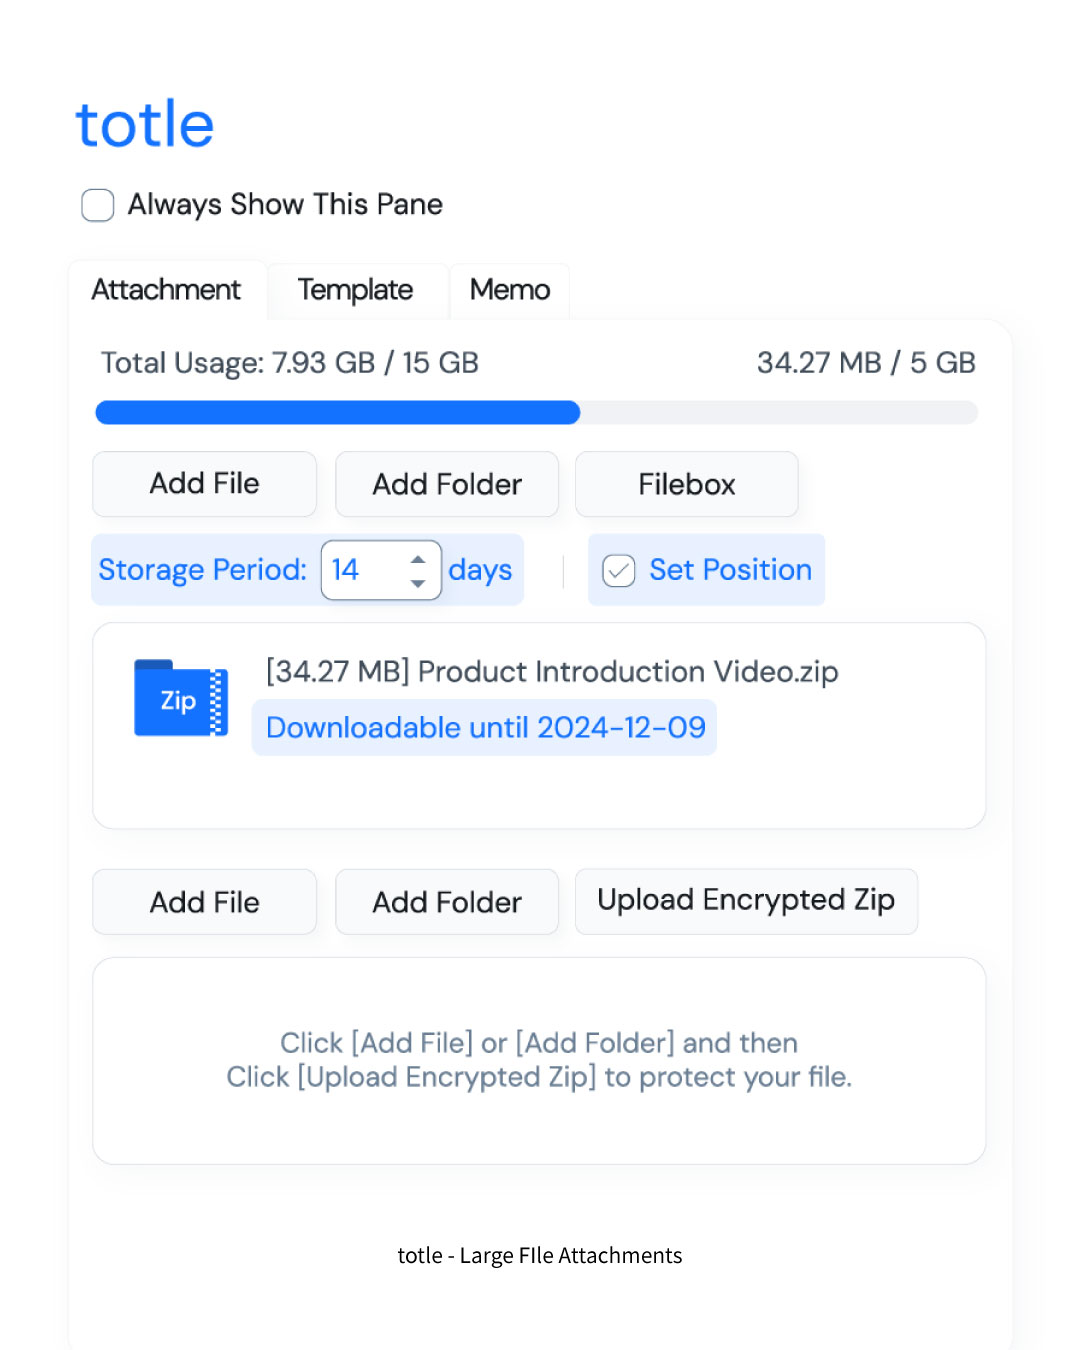Enable Always Show This Pane checkbox
This screenshot has width=1080, height=1350.
click(x=98, y=205)
